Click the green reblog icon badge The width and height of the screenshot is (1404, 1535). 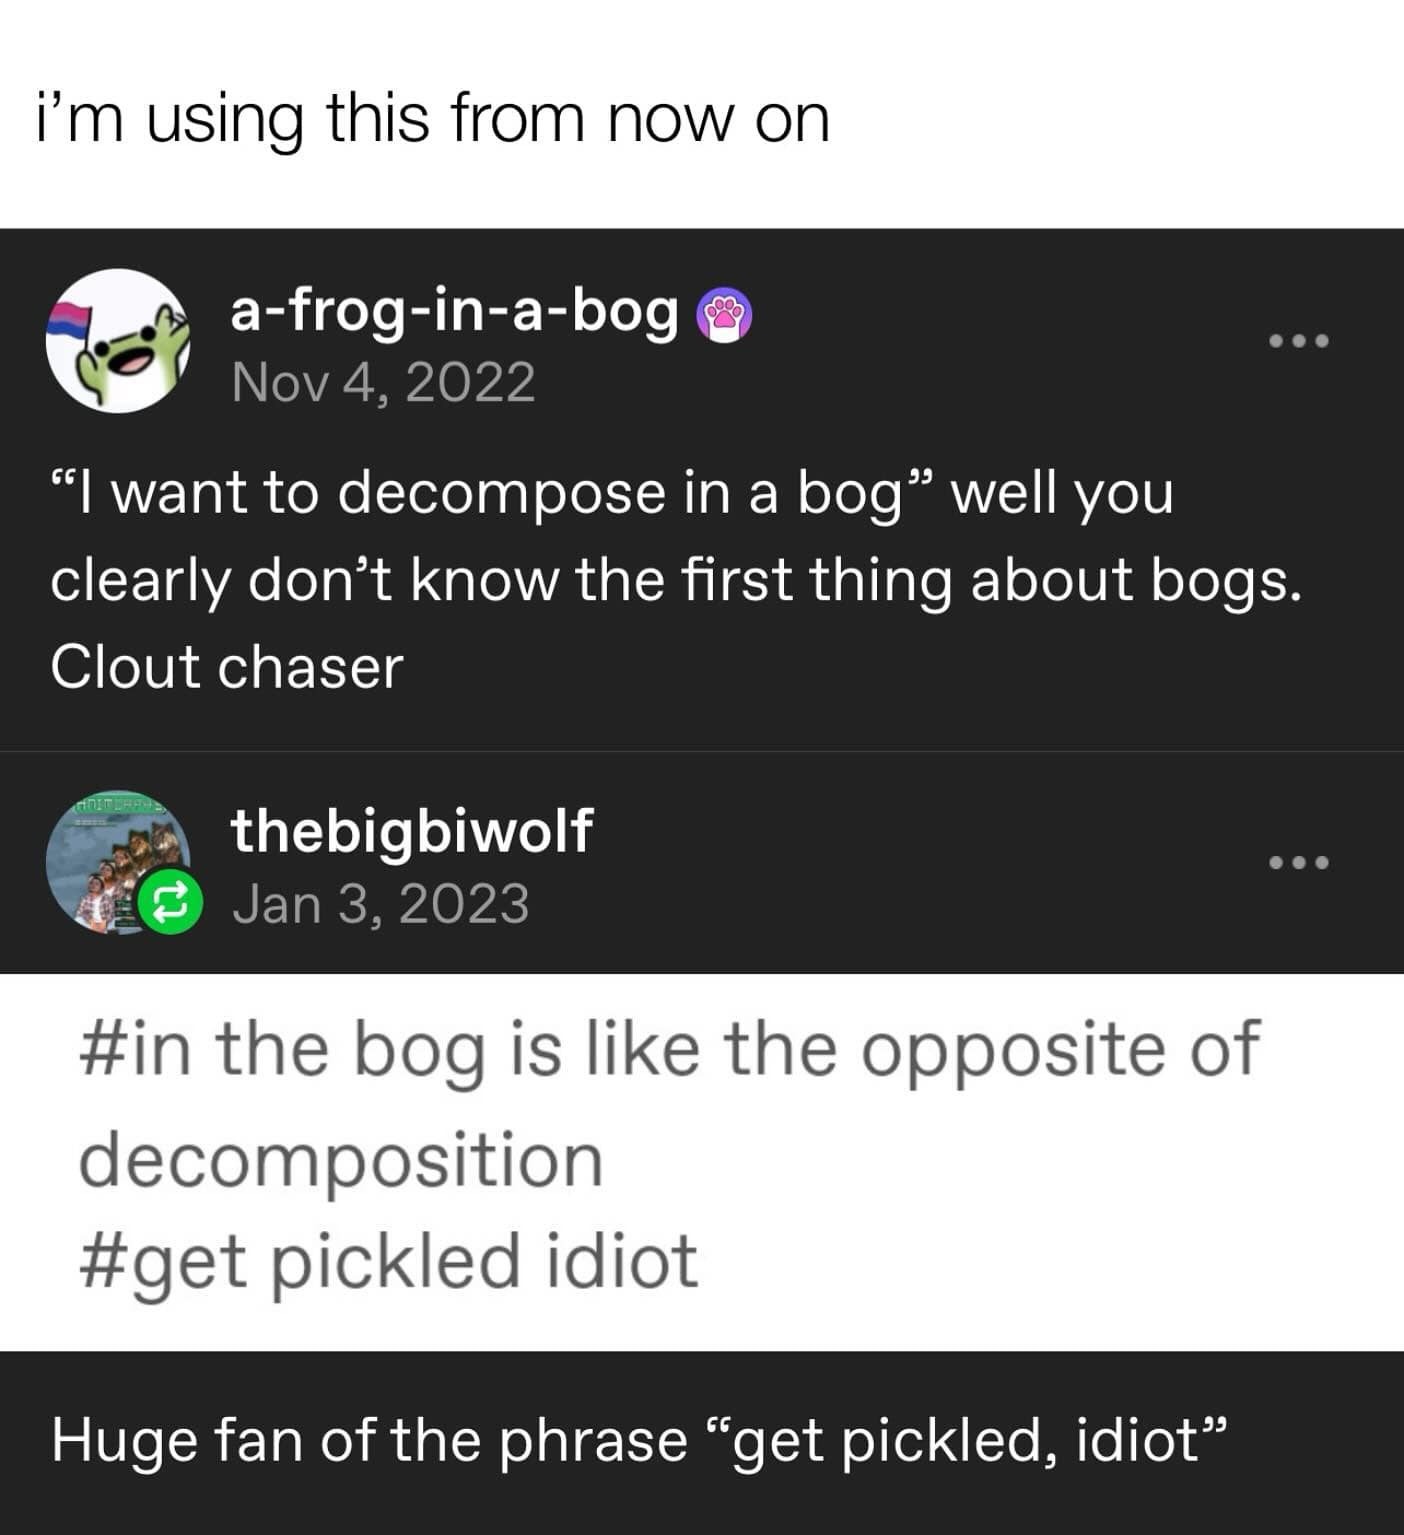coord(170,903)
